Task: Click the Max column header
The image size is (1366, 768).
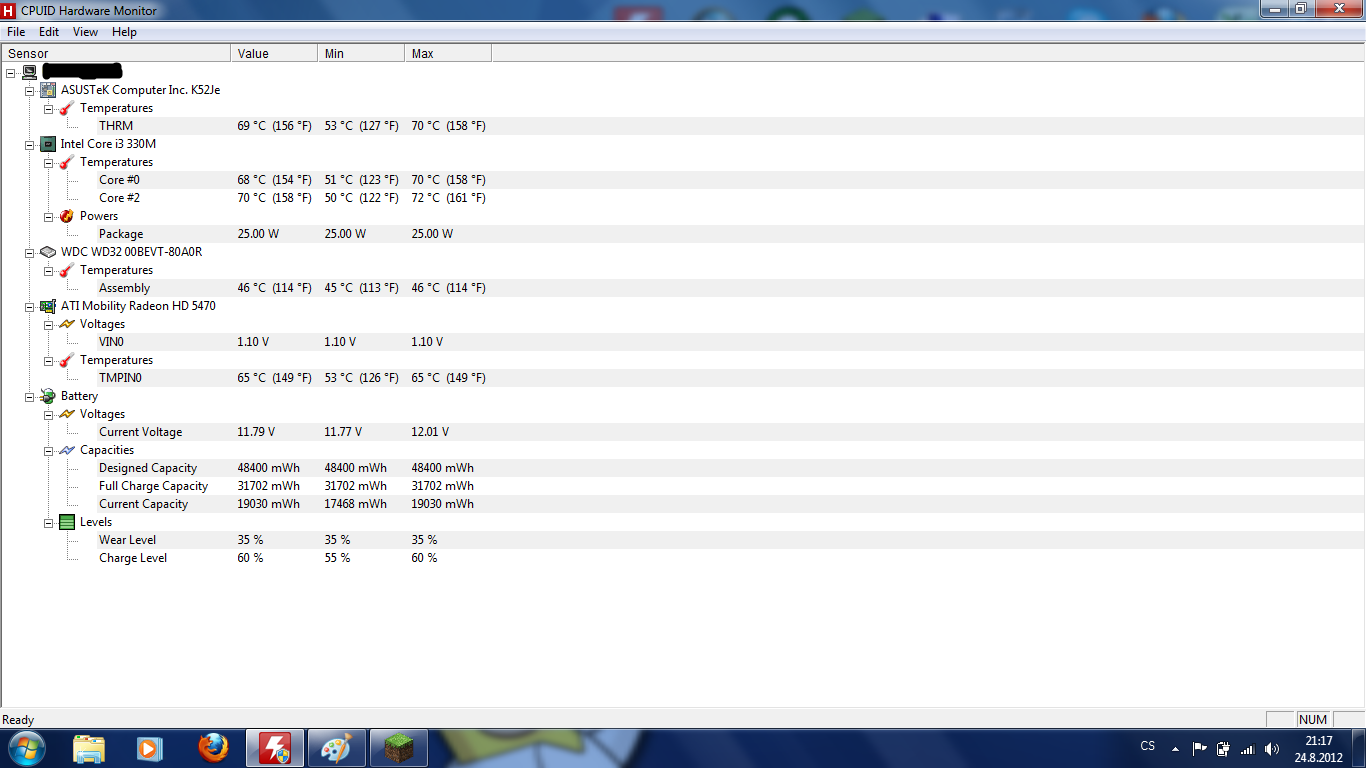Action: (x=447, y=54)
